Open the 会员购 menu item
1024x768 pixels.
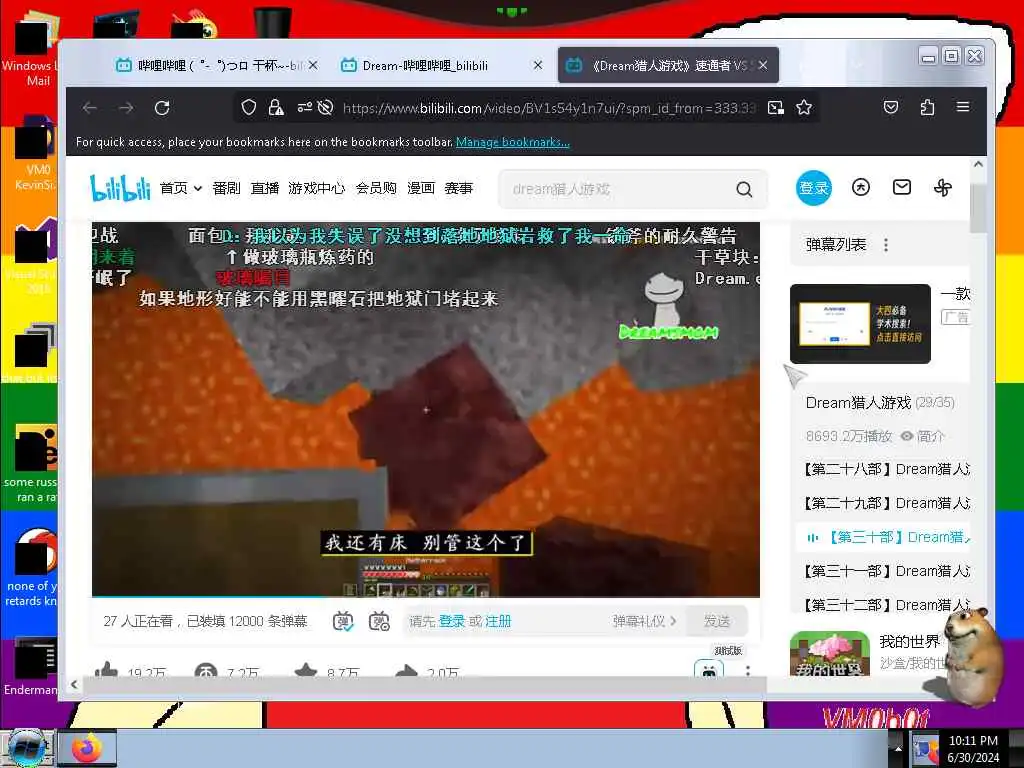(376, 188)
